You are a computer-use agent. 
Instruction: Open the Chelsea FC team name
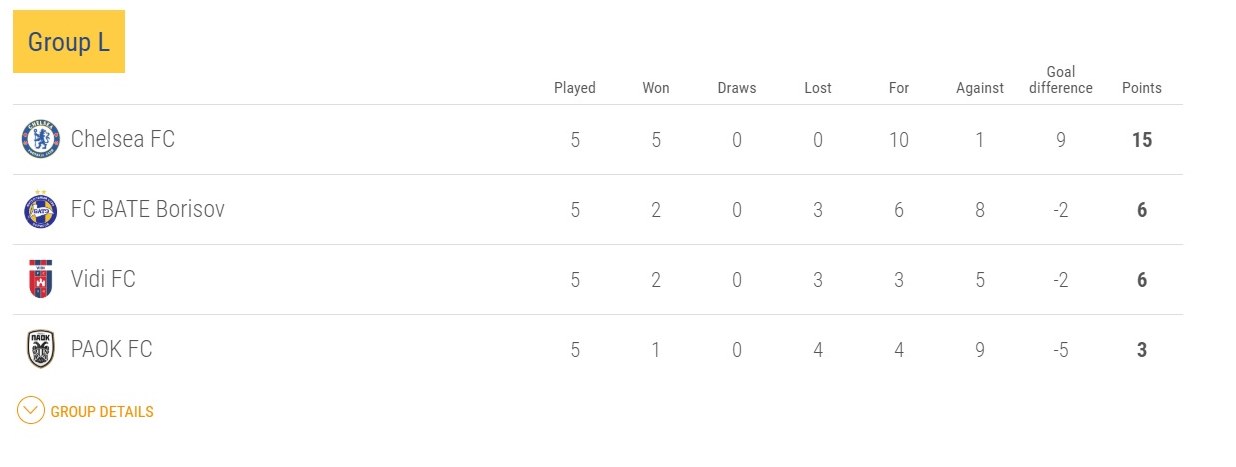pyautogui.click(x=123, y=139)
